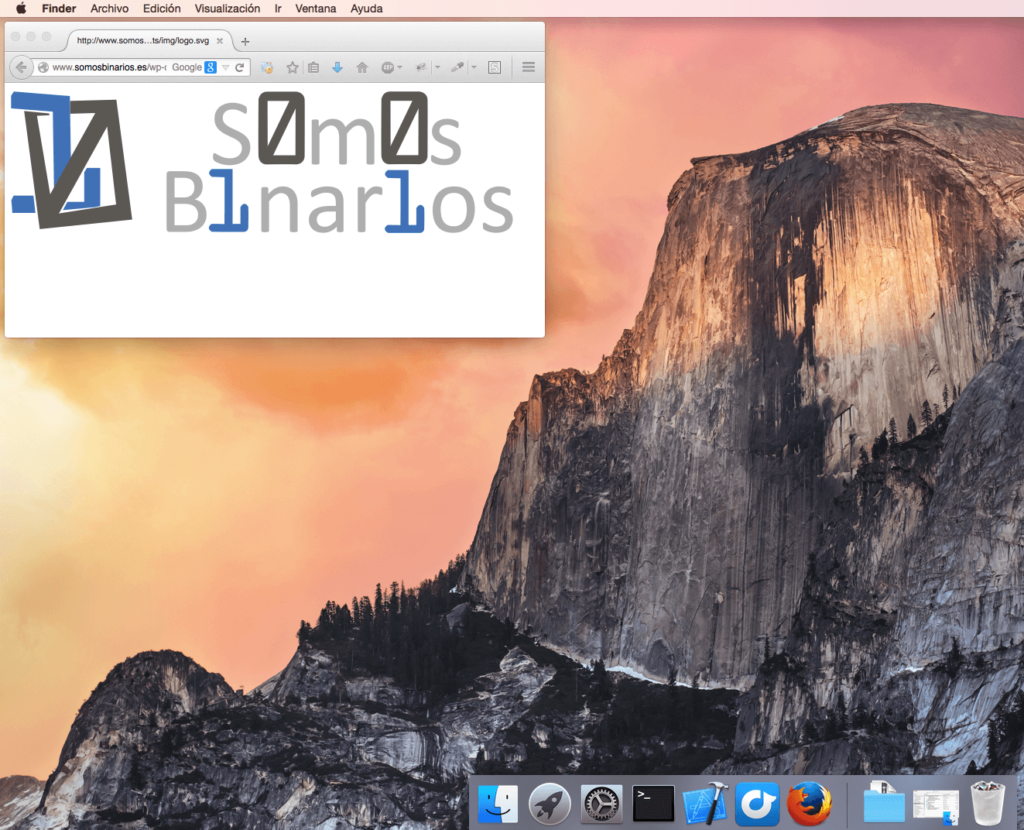This screenshot has width=1024, height=830.
Task: Click the Google search box
Action: click(x=186, y=67)
